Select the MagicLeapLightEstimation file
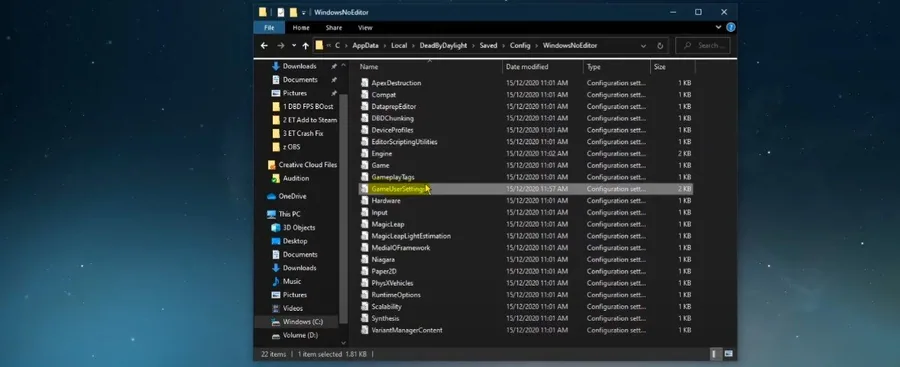Viewport: 900px width, 367px height. pyautogui.click(x=411, y=236)
